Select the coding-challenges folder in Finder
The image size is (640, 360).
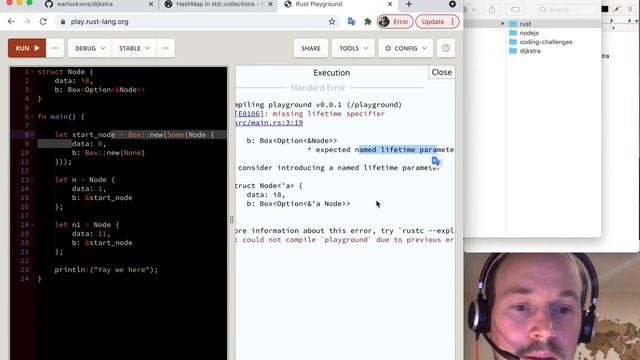tap(546, 42)
